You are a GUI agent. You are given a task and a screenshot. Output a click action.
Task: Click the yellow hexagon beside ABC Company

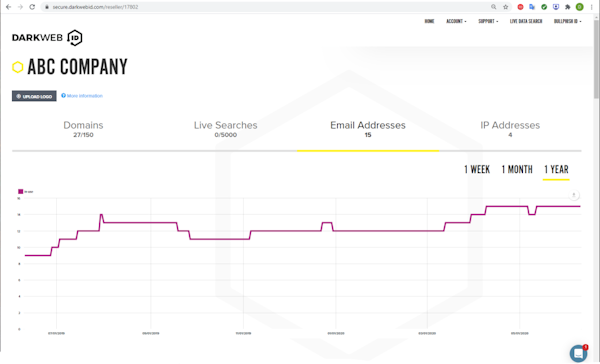pyautogui.click(x=18, y=67)
